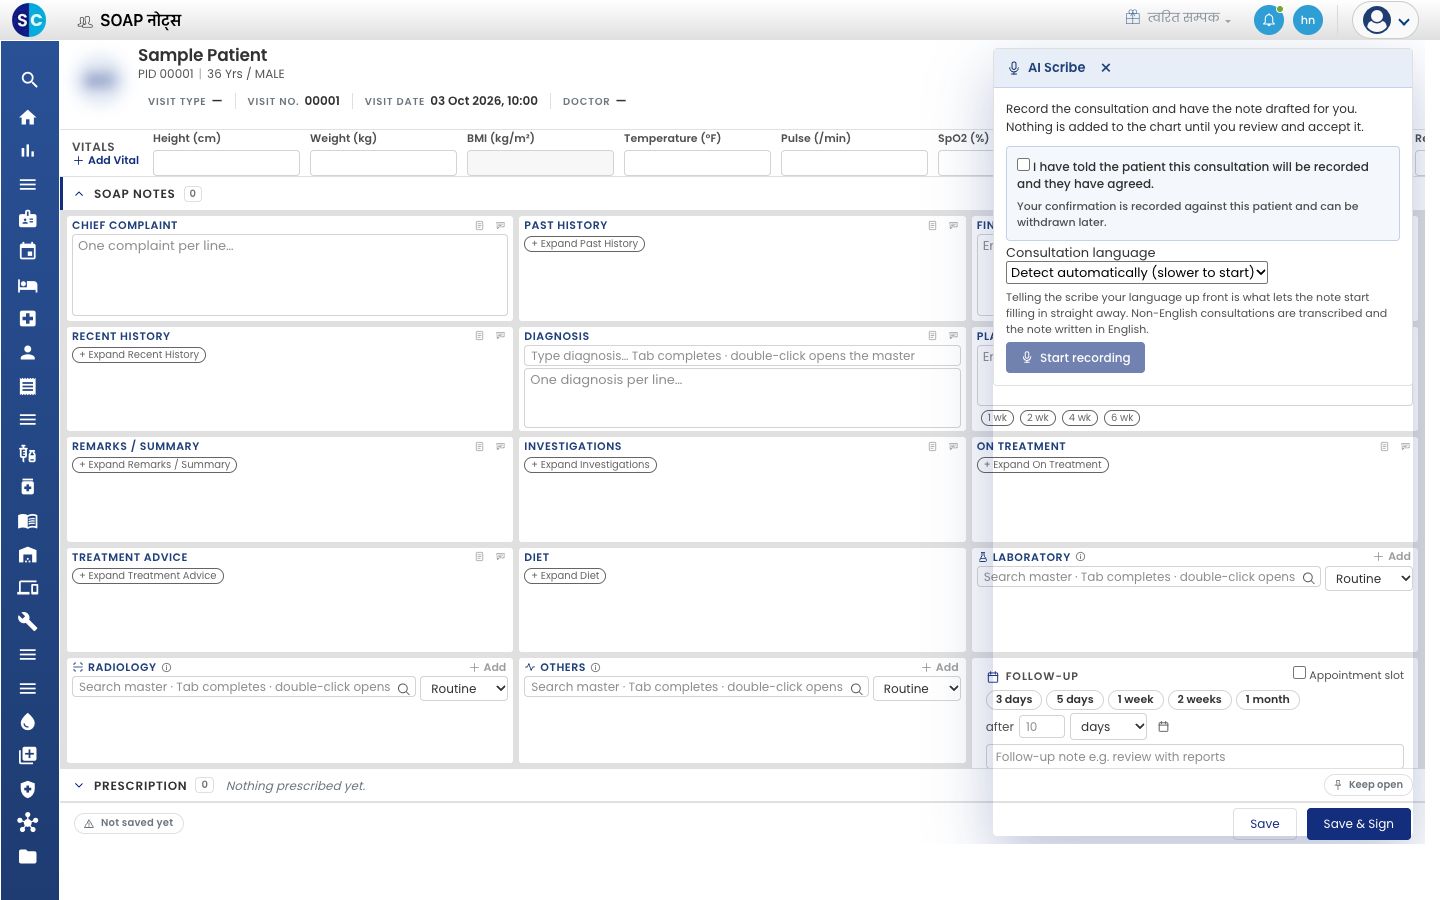The width and height of the screenshot is (1440, 900).
Task: Enable the Appointment slot checkbox
Action: pyautogui.click(x=1299, y=673)
